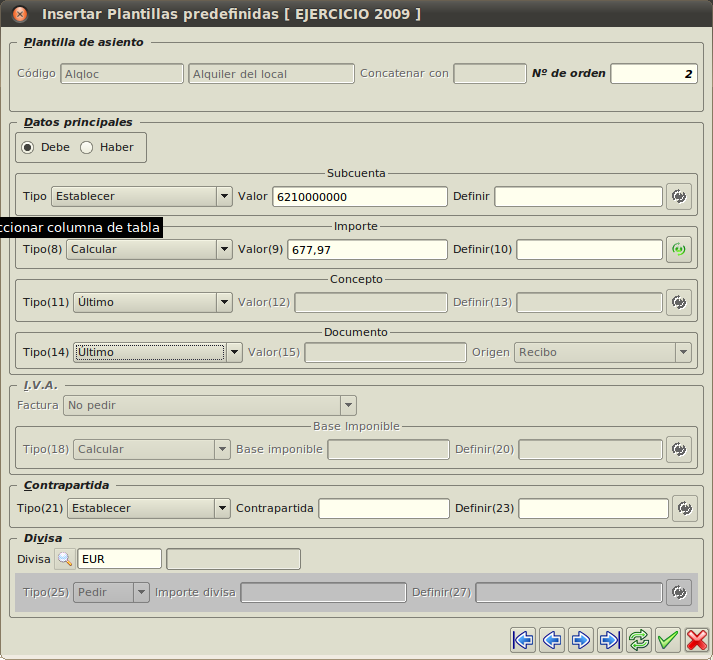Click the Definir(23) input field

593,508
